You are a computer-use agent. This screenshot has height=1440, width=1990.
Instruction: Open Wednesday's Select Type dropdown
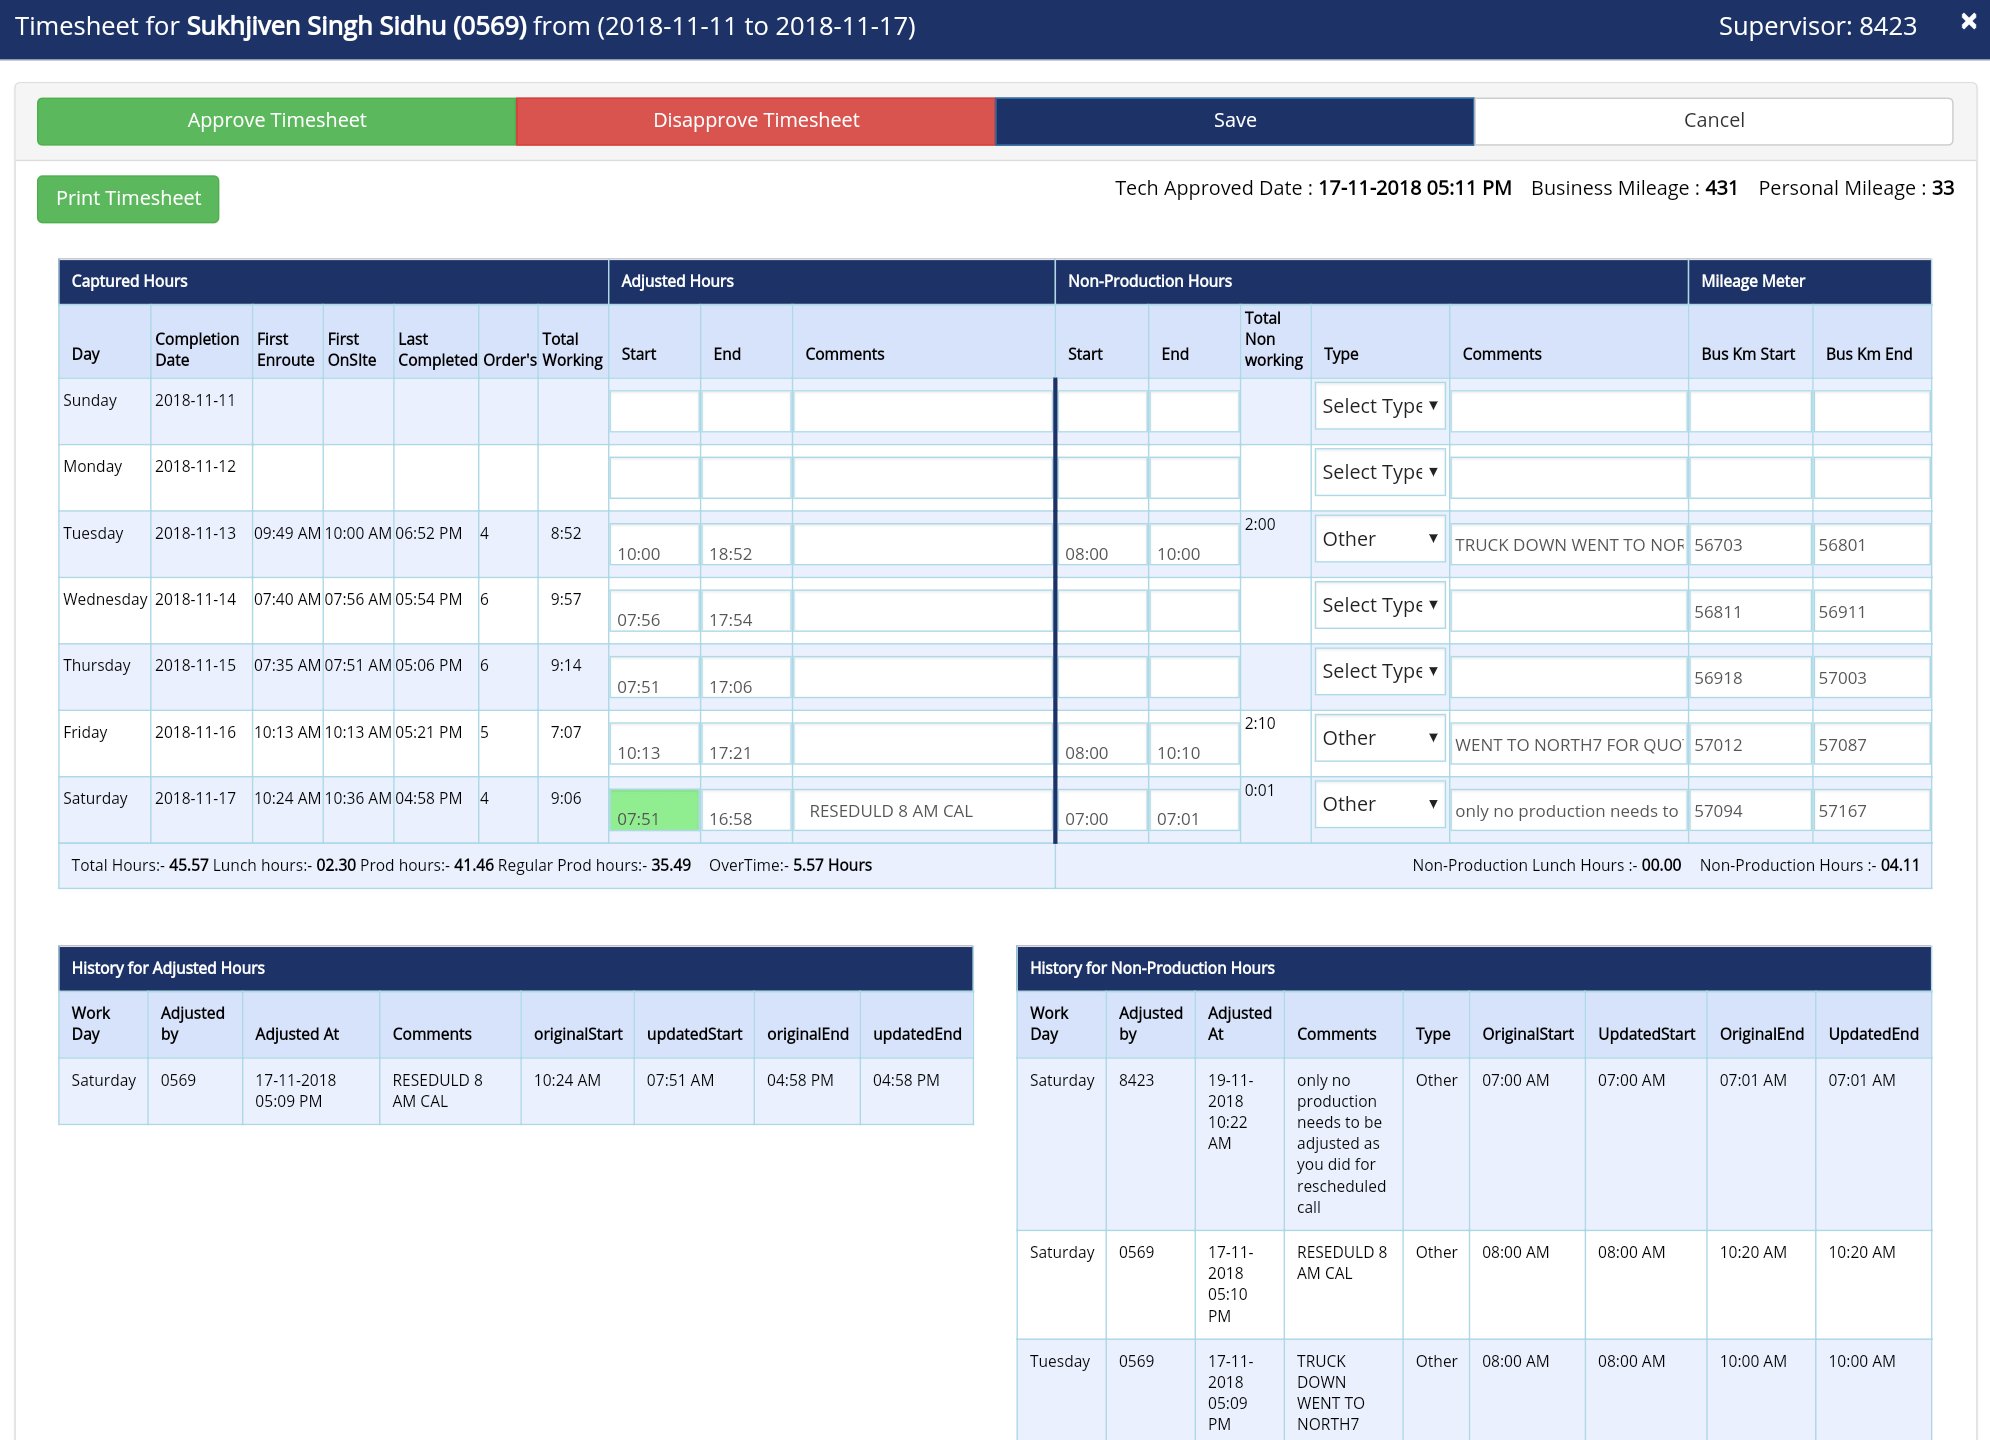(x=1379, y=605)
